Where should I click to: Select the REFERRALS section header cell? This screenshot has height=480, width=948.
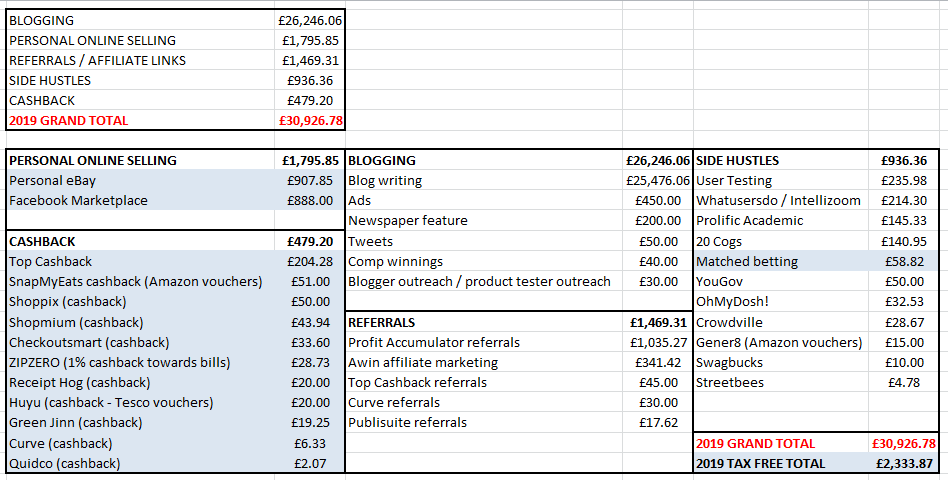pos(484,322)
